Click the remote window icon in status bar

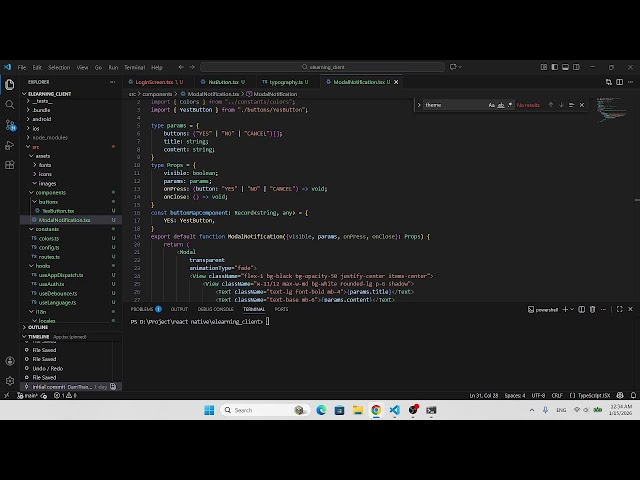(x=6, y=395)
